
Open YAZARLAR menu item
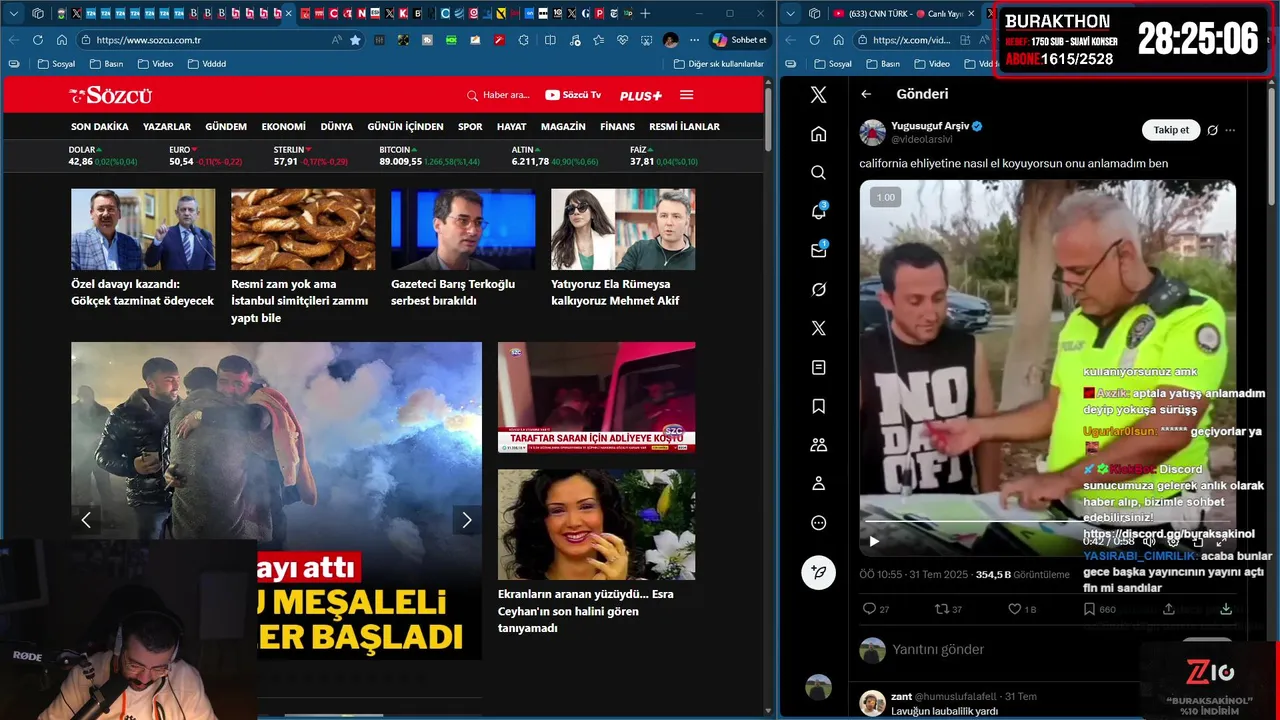click(x=167, y=127)
